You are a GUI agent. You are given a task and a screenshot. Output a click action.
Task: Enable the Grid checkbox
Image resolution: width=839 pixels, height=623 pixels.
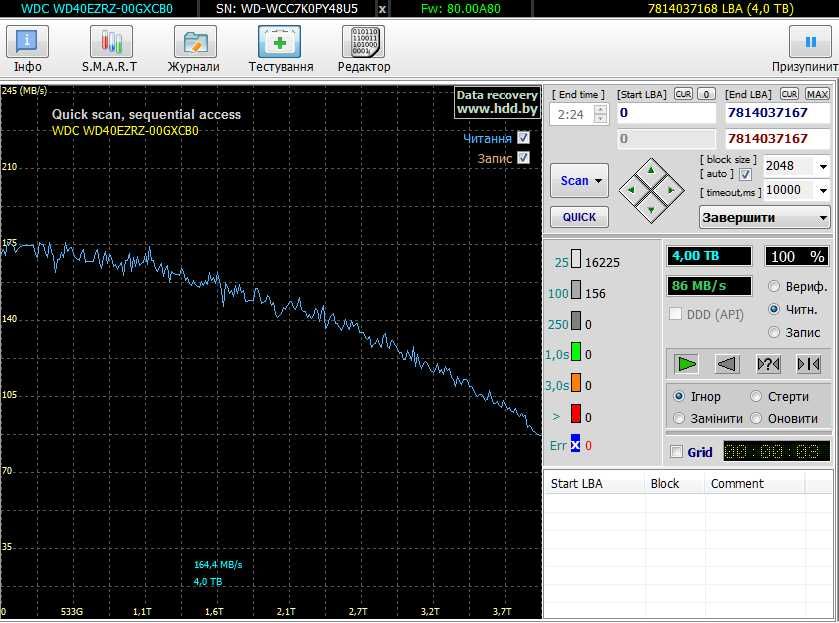676,451
